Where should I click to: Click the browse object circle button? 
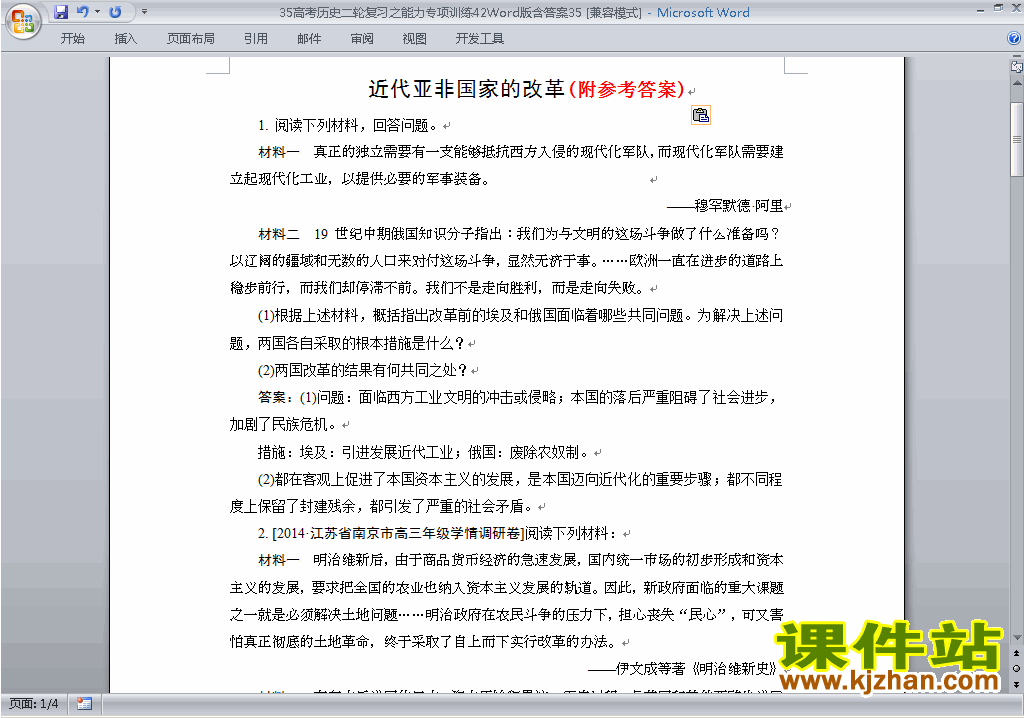[x=1016, y=668]
